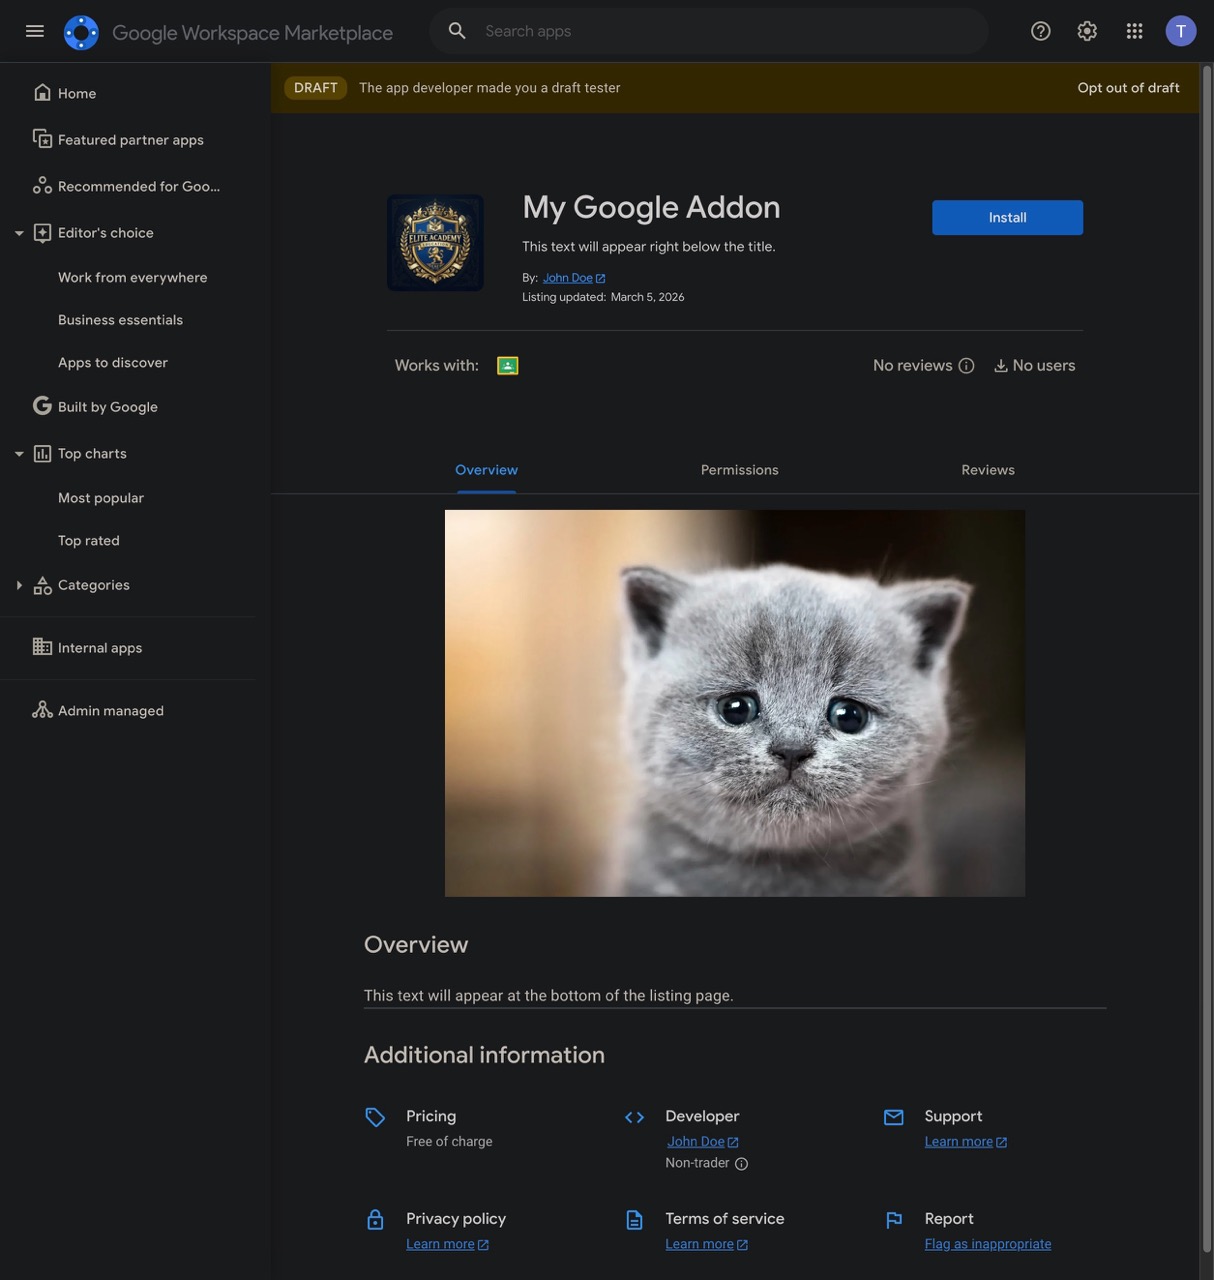
Task: Open the Google apps grid icon
Action: [1133, 30]
